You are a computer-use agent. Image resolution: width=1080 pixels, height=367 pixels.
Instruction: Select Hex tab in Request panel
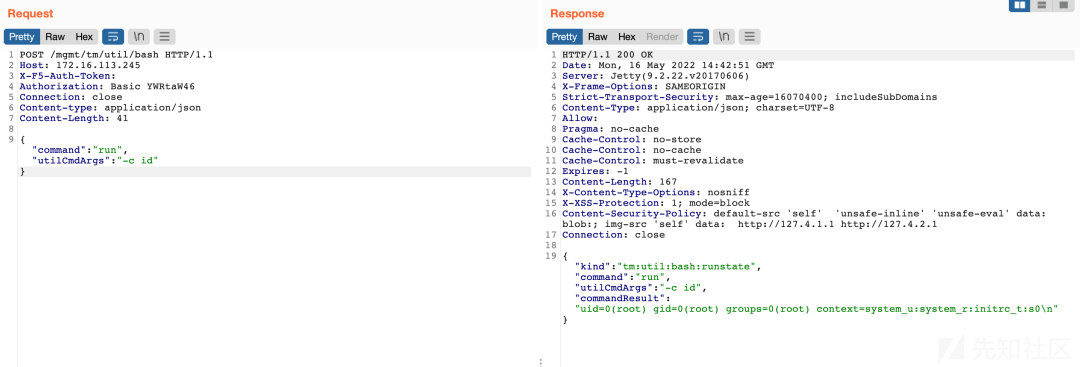pyautogui.click(x=84, y=36)
